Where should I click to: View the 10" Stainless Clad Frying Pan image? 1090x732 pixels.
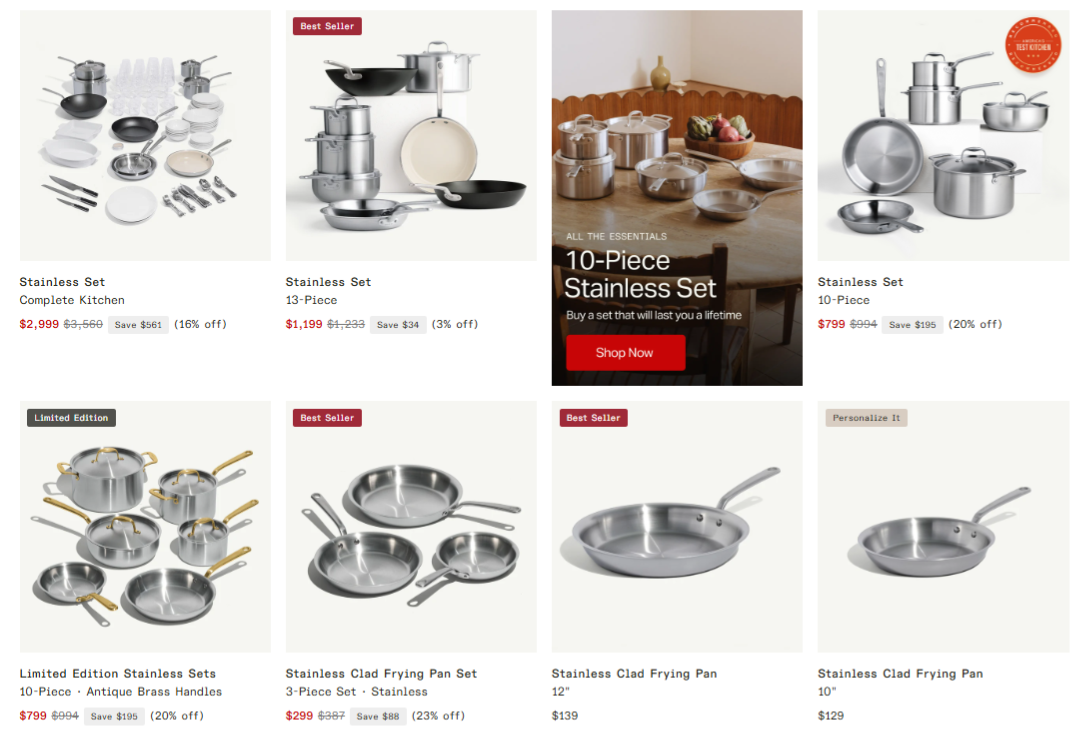click(x=943, y=526)
